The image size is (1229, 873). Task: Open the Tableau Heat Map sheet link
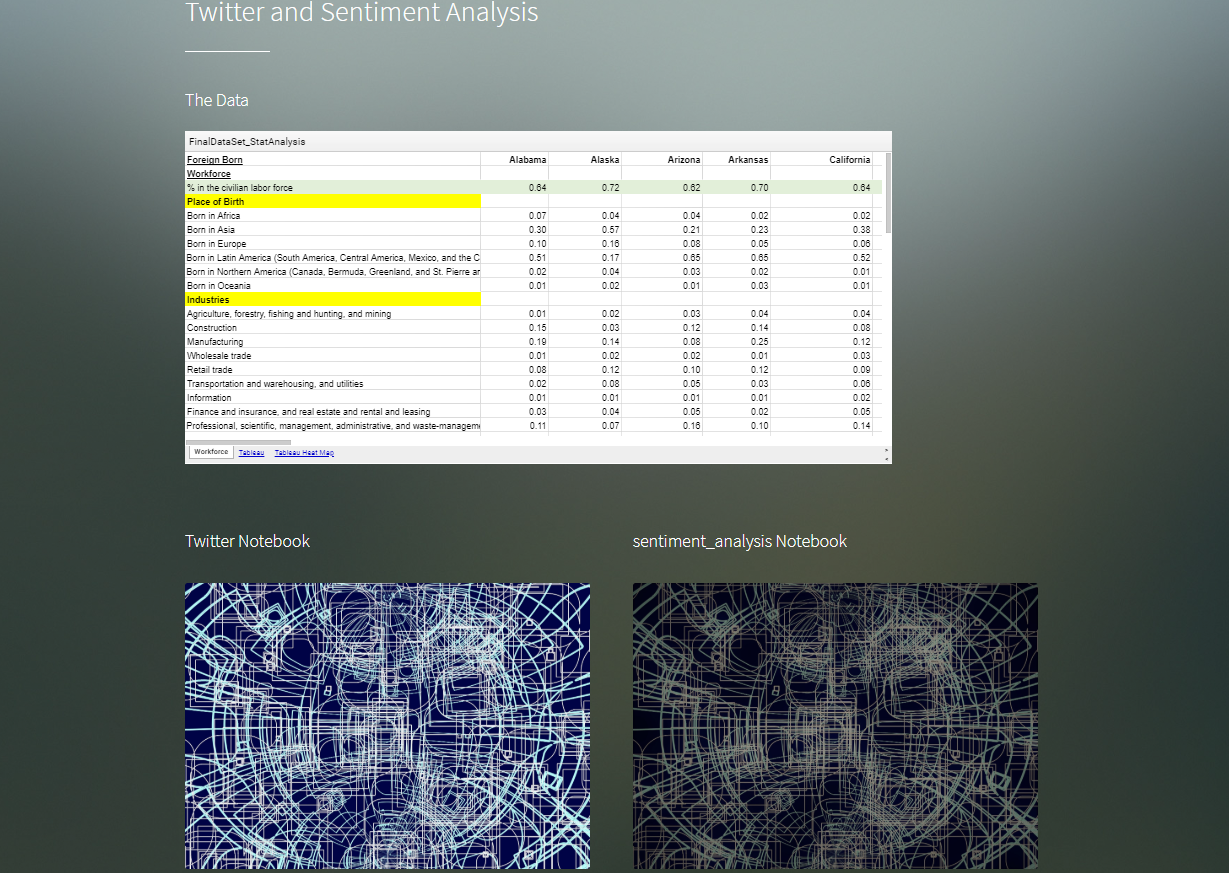coord(304,451)
